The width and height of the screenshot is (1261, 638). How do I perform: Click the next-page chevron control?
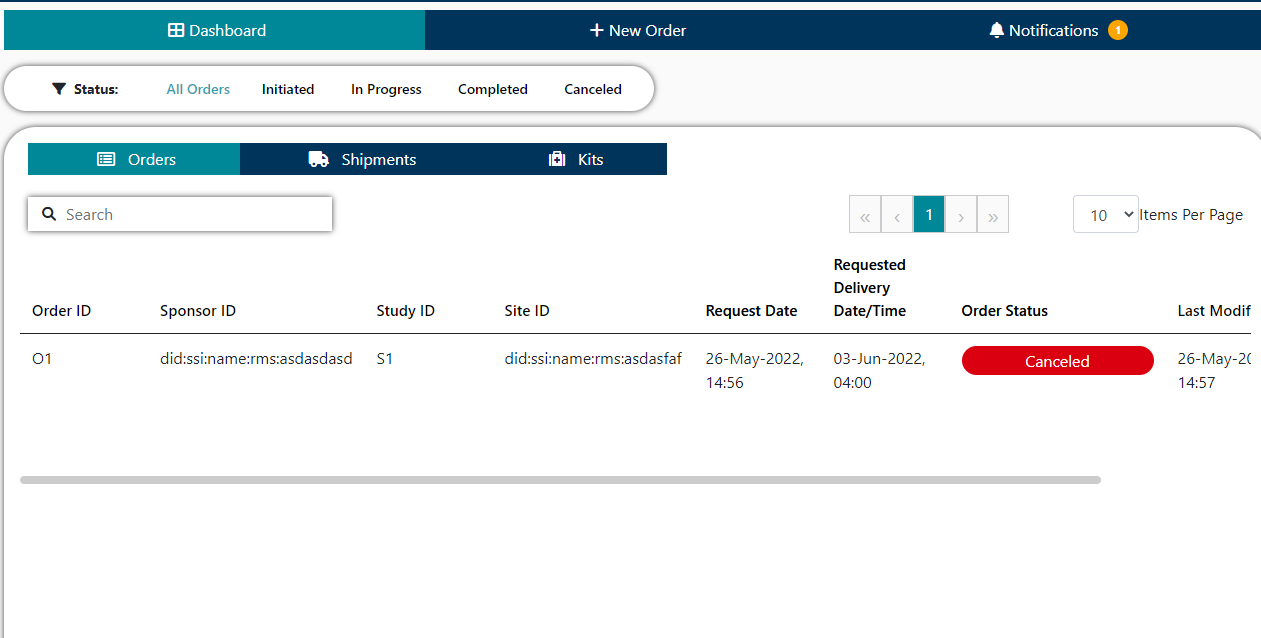[960, 214]
